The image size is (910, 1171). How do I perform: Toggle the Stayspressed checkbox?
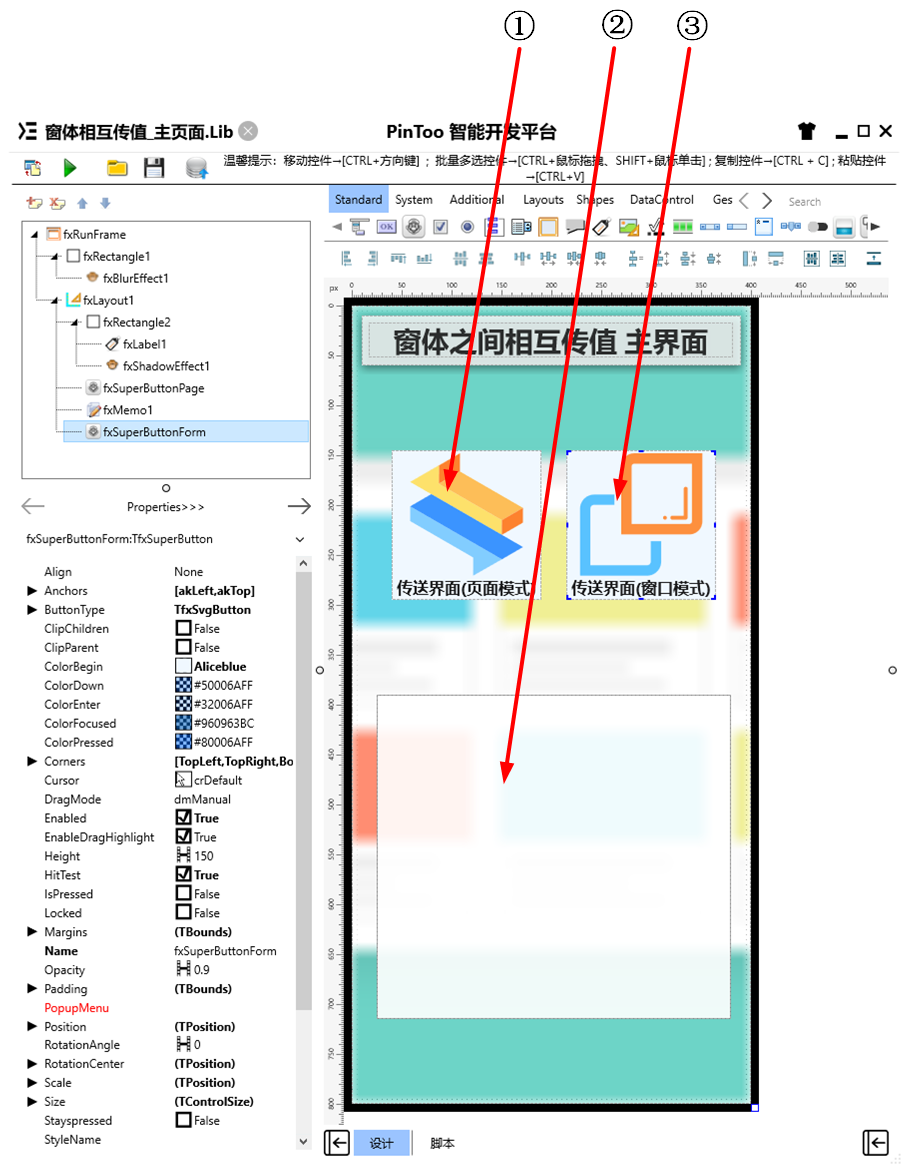(183, 1120)
